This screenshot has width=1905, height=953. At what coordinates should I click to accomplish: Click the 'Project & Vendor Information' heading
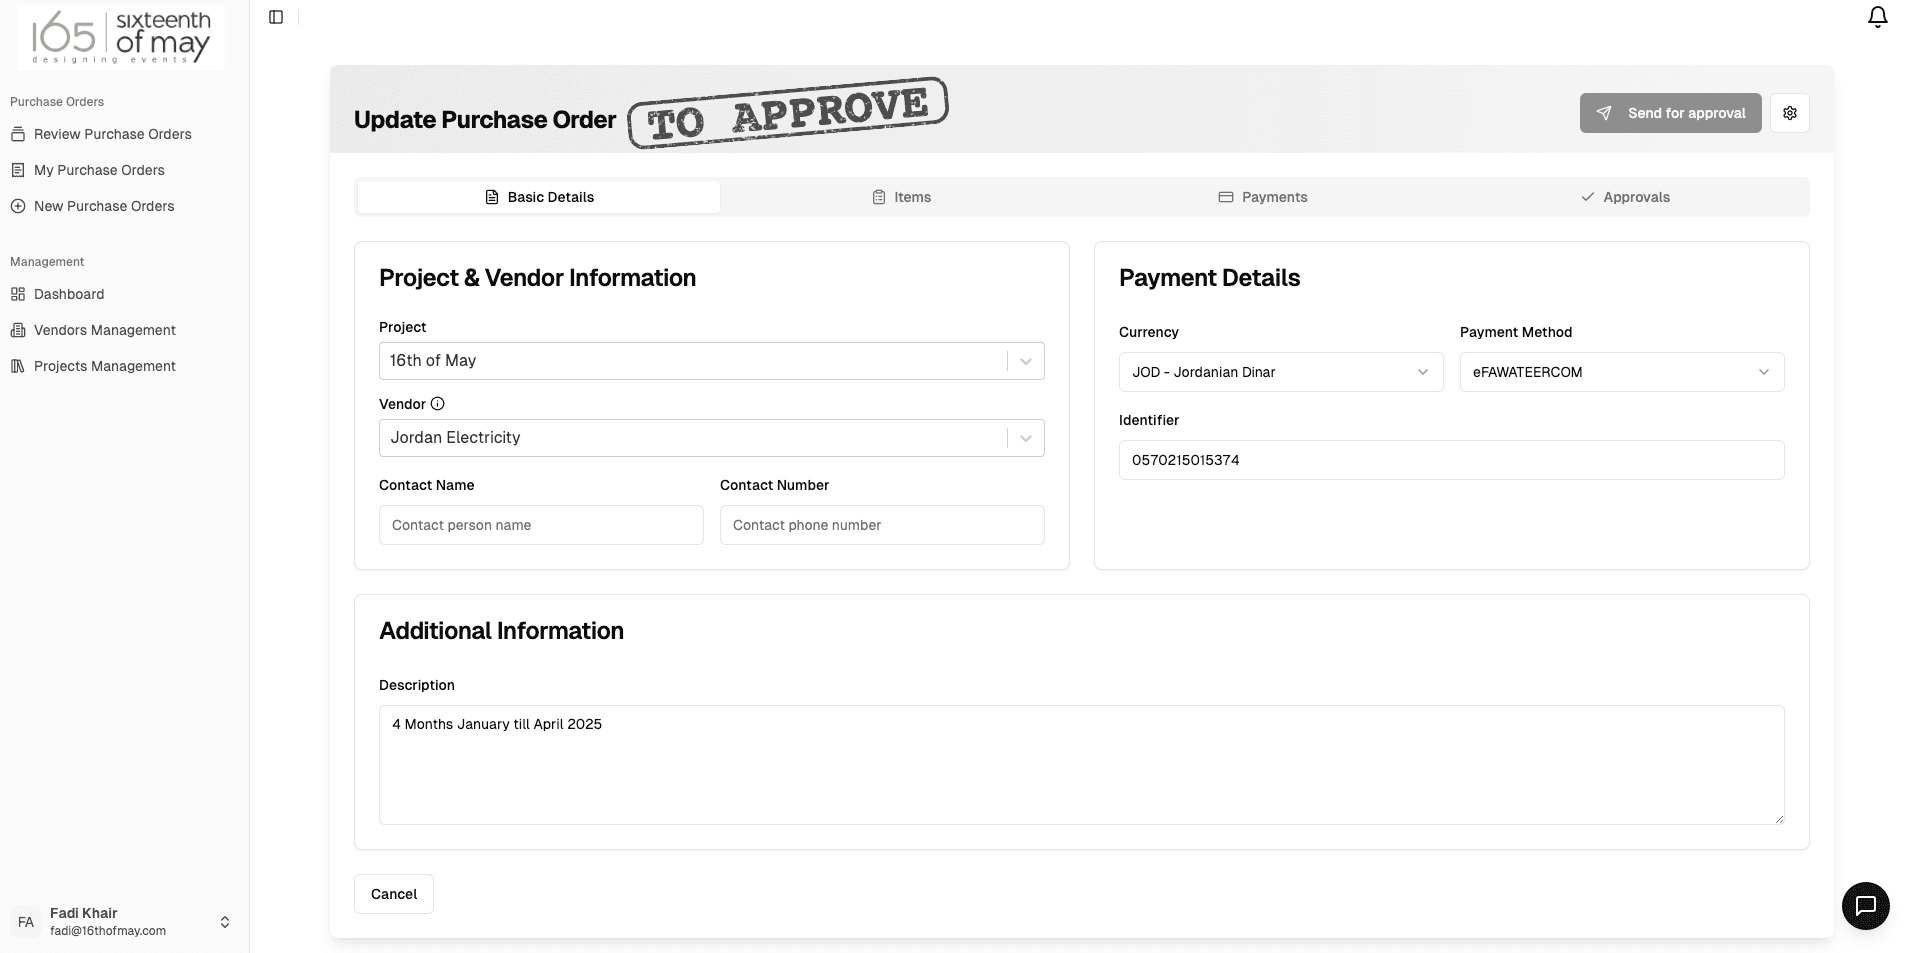537,278
